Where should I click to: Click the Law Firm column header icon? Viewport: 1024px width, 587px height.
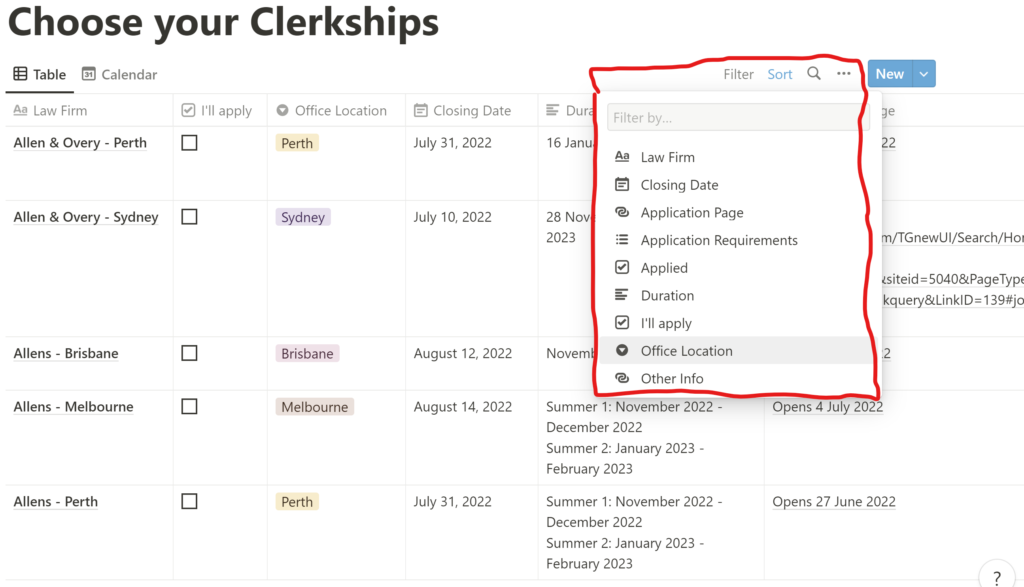click(x=20, y=110)
